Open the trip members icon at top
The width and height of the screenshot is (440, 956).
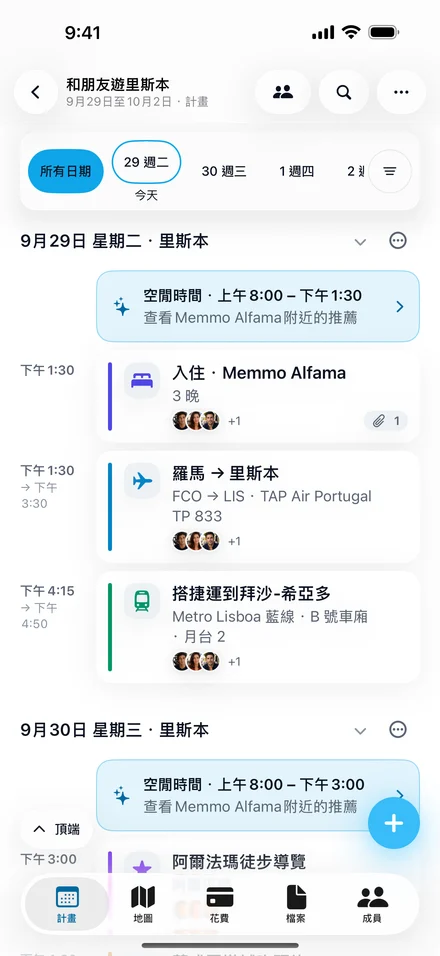283,92
